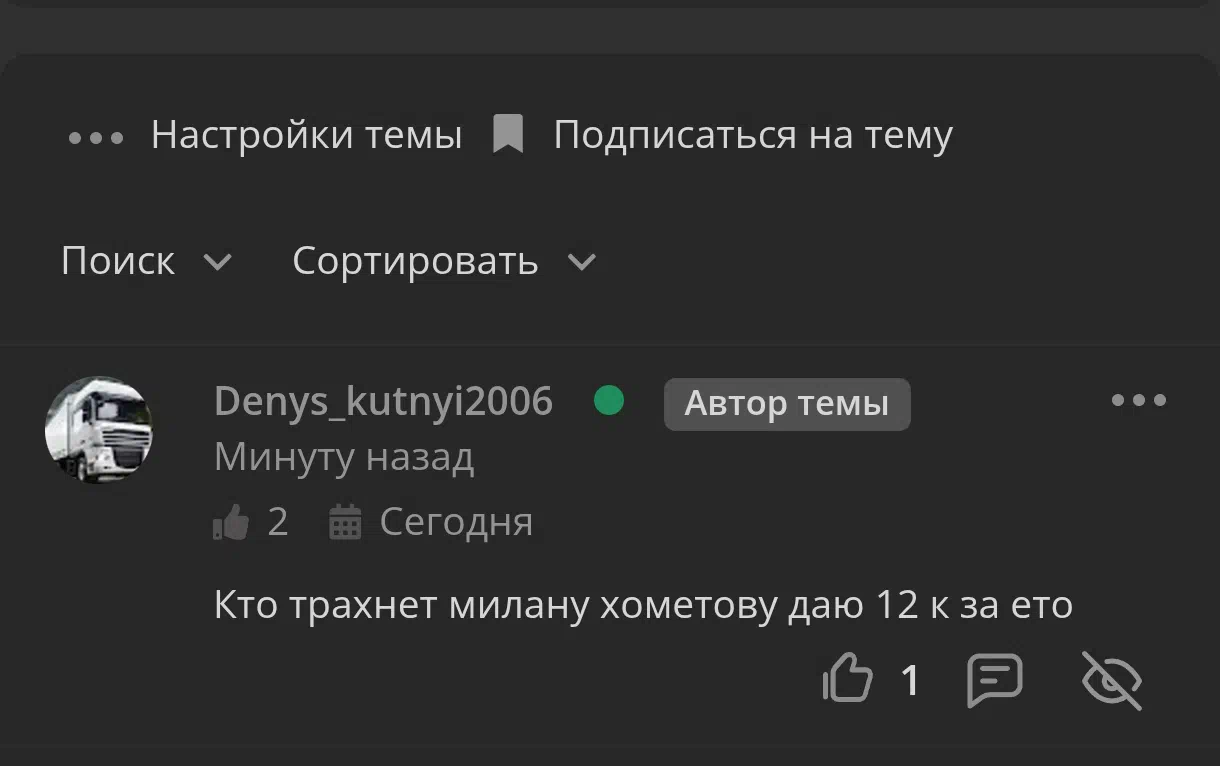Open the three-dot menu beside Настройки темы
Image resolution: width=1220 pixels, height=766 pixels.
pyautogui.click(x=96, y=137)
